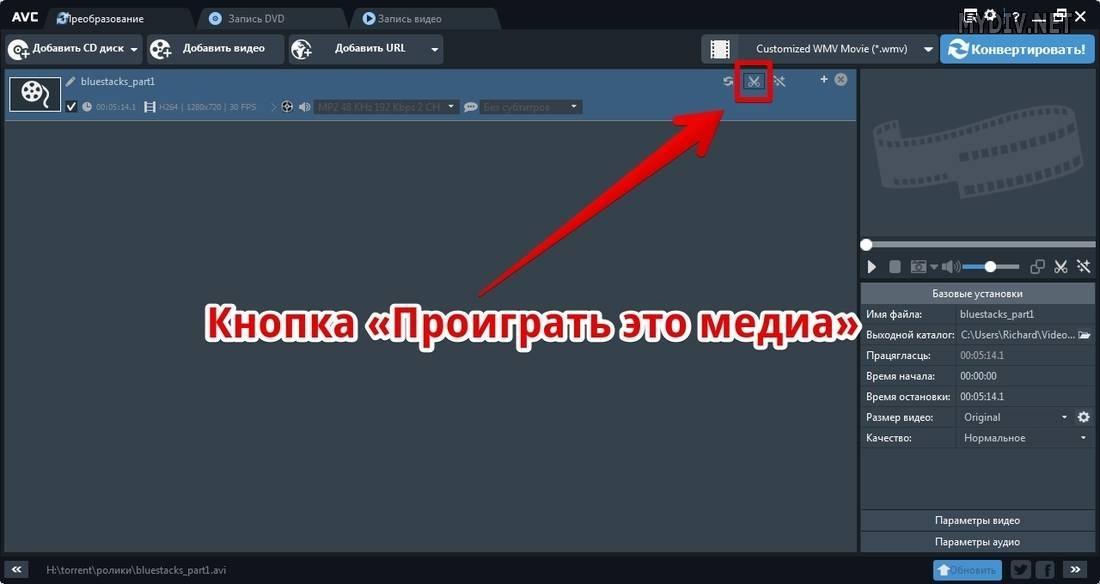The width and height of the screenshot is (1100, 584).
Task: Click the refresh arrows icon in file row
Action: click(729, 81)
